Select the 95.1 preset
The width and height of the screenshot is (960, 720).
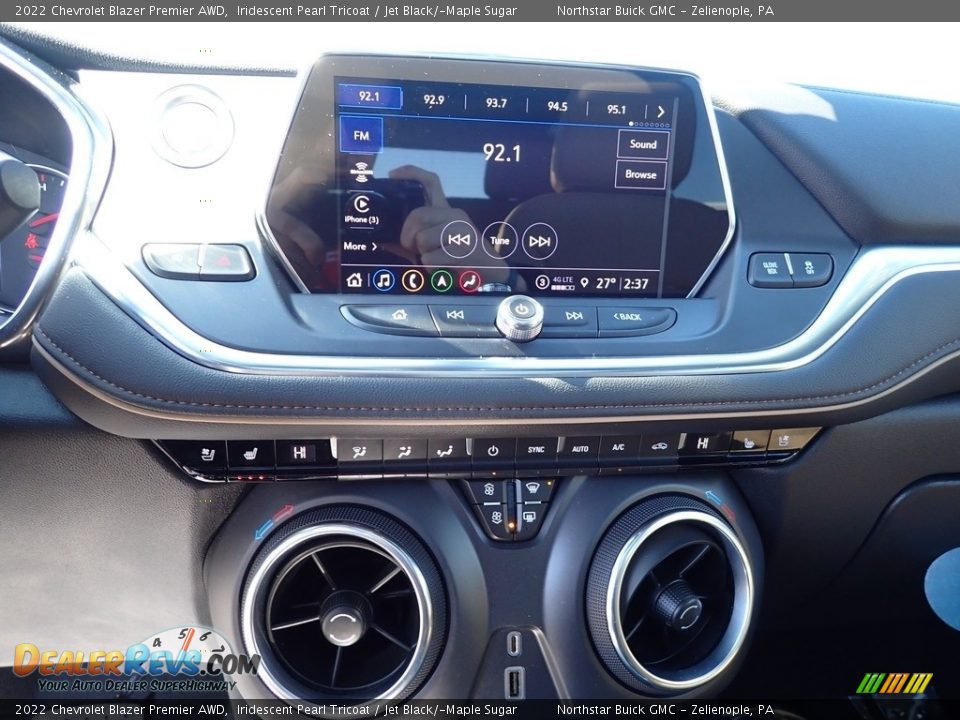616,110
